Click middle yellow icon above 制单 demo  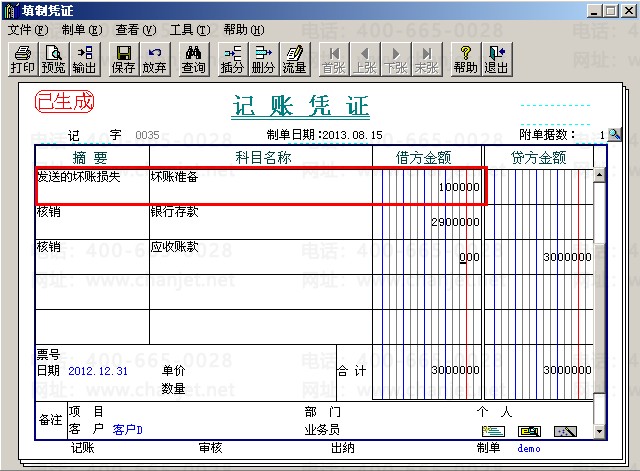(529, 431)
